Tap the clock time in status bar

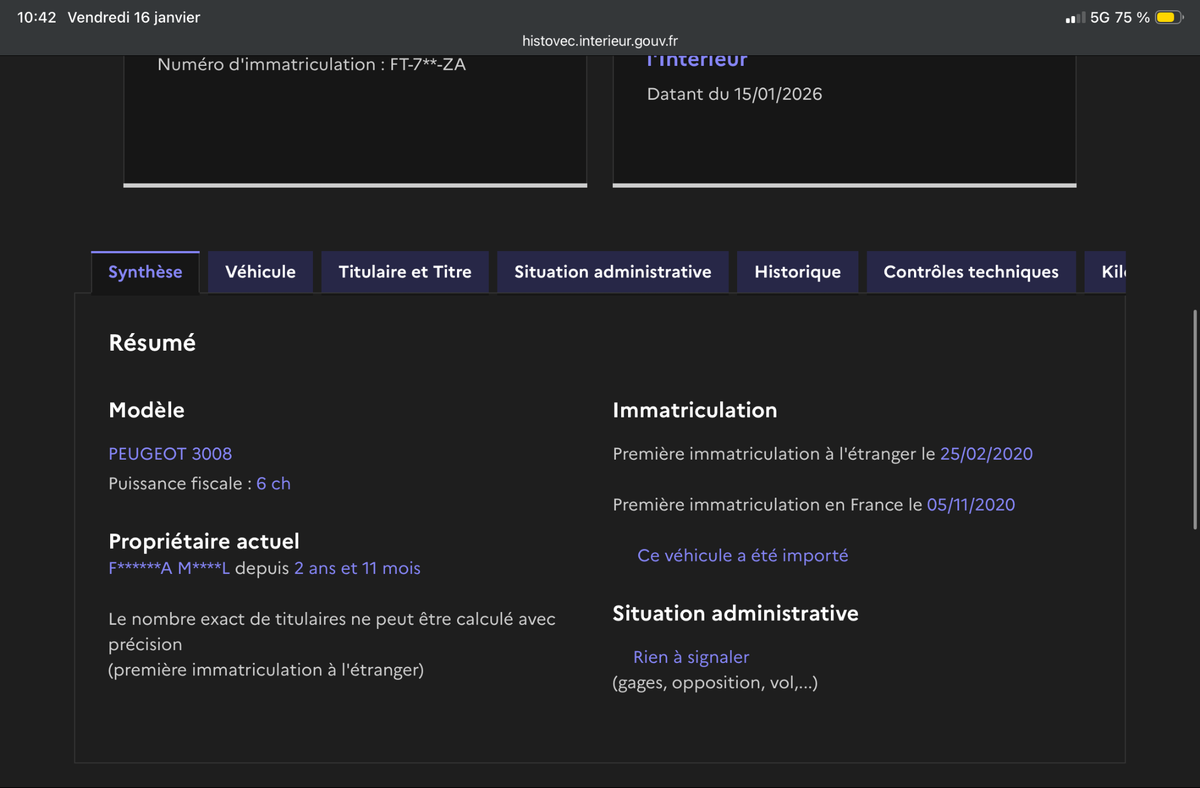(x=37, y=18)
